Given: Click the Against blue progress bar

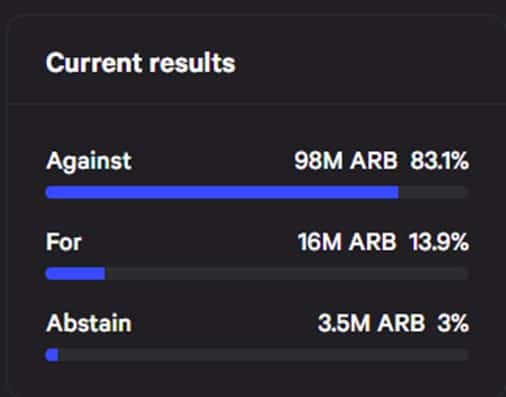Looking at the screenshot, I should [x=222, y=192].
